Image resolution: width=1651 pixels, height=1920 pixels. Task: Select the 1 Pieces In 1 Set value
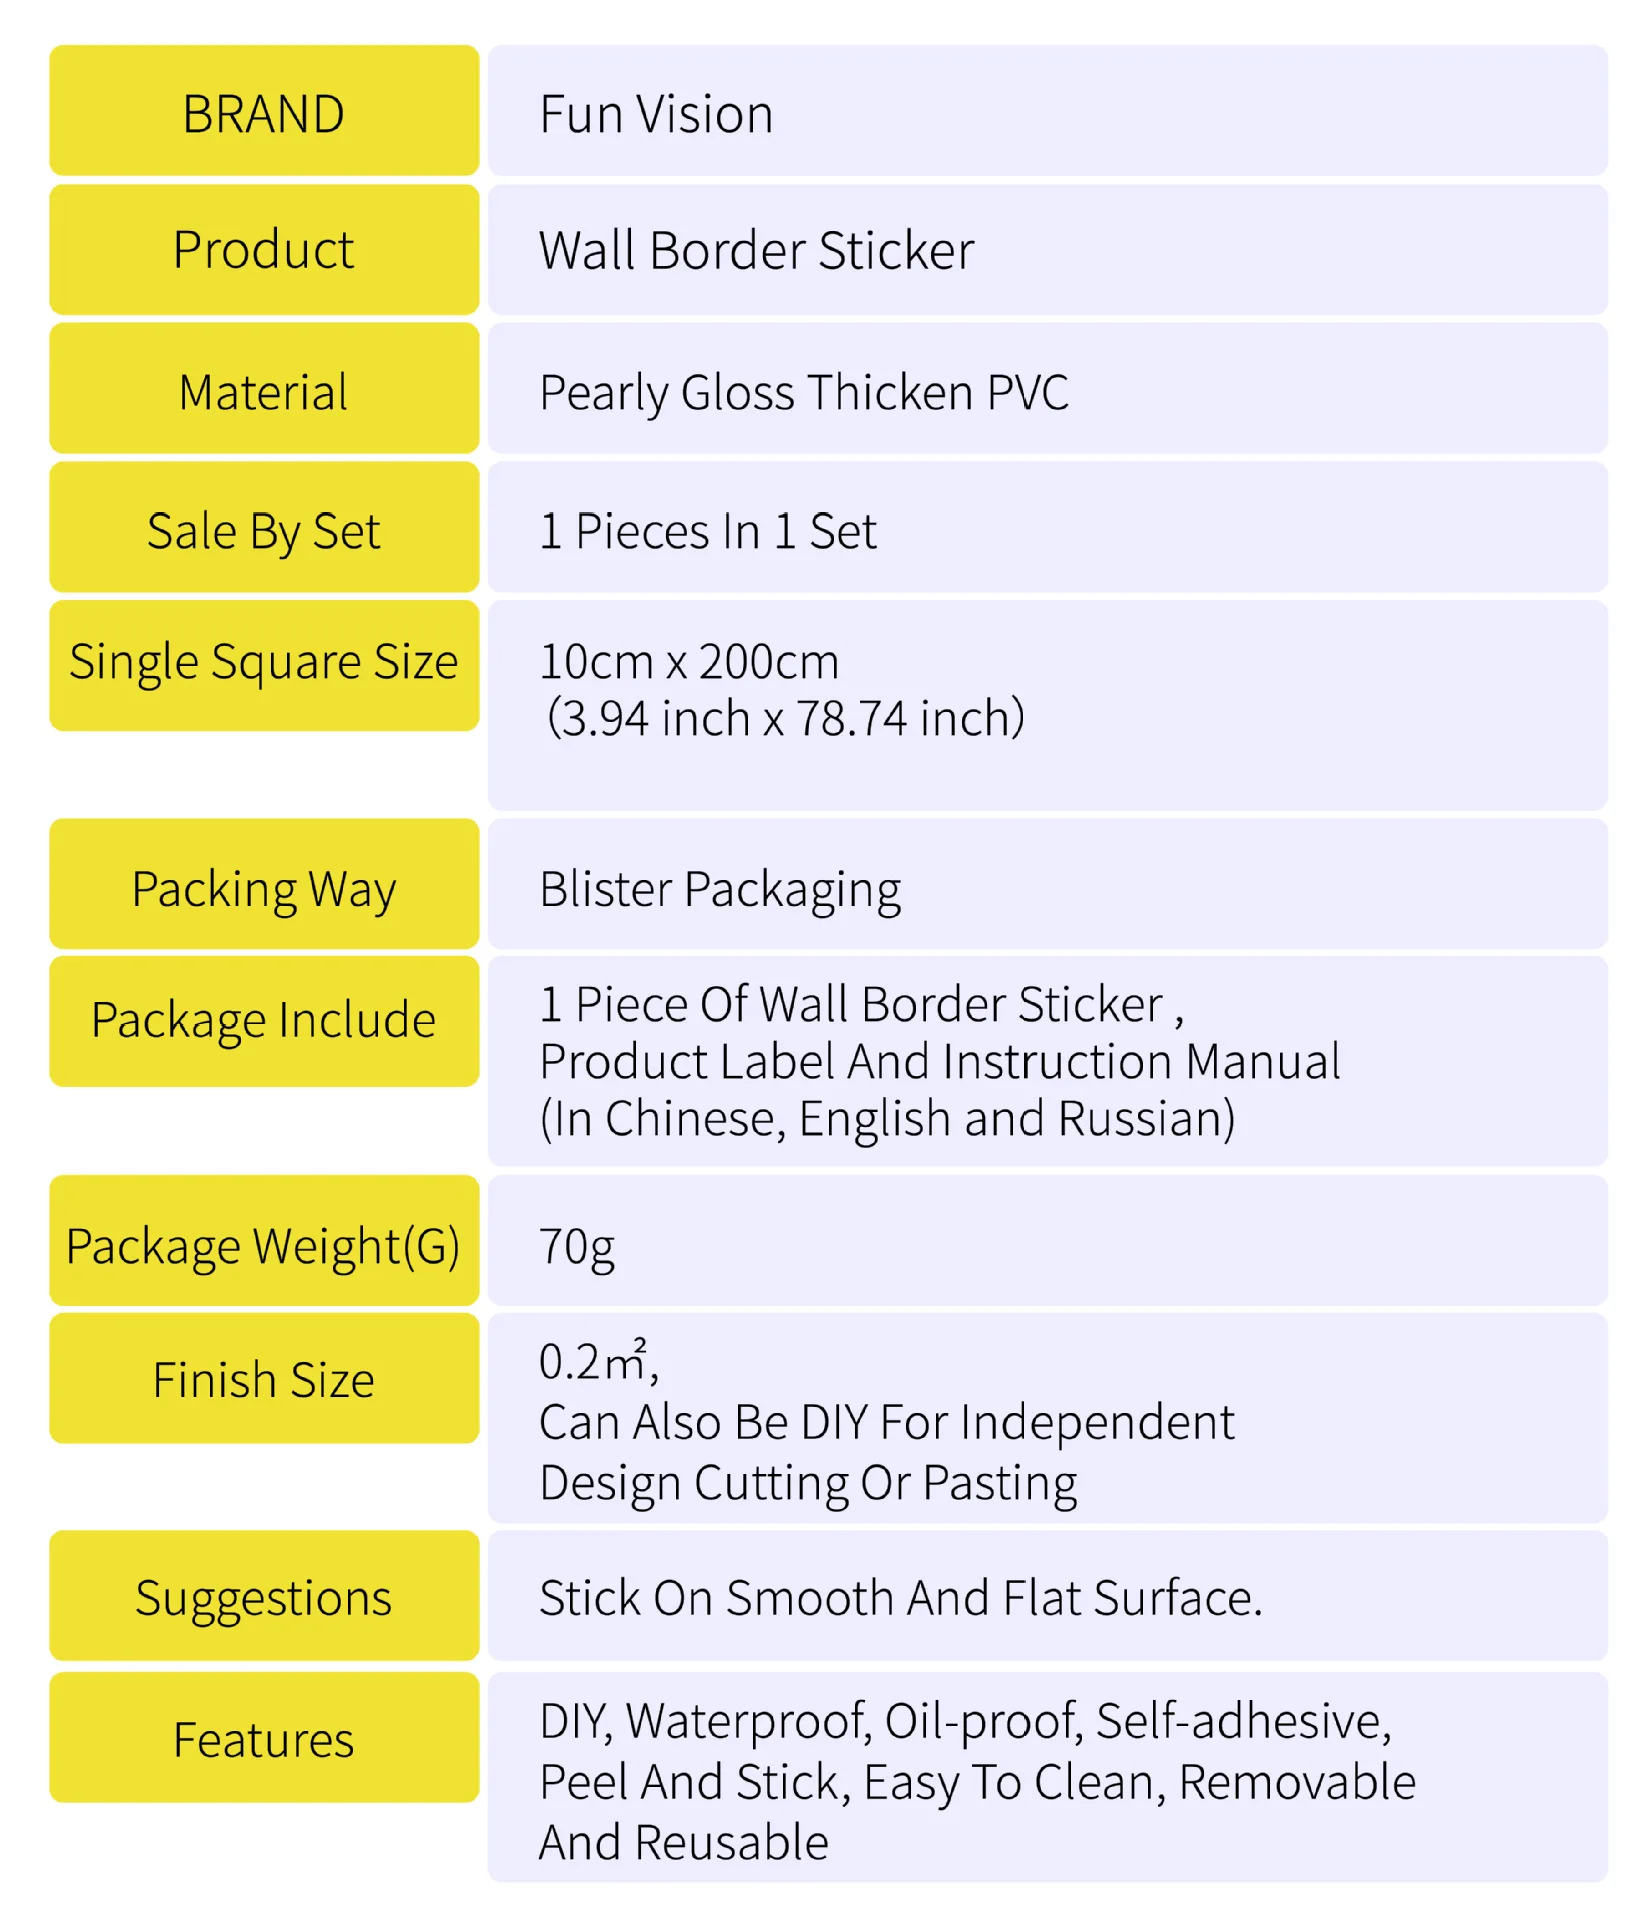pos(708,531)
